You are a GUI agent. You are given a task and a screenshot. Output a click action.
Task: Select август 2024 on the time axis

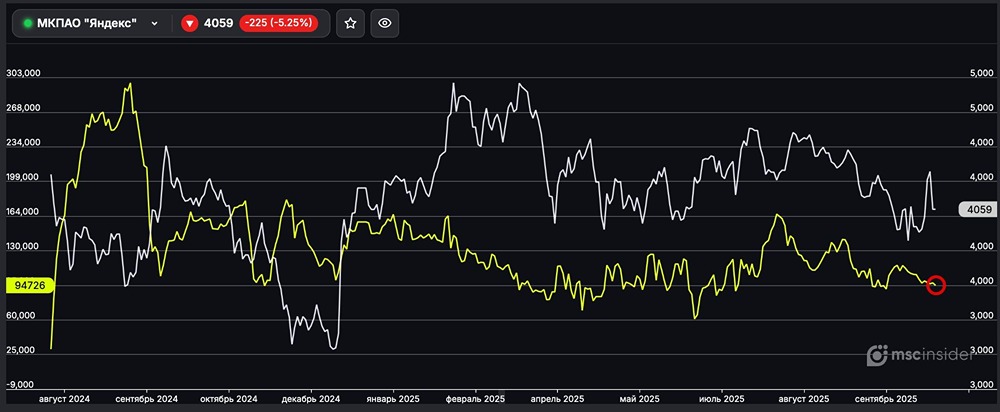tap(62, 398)
